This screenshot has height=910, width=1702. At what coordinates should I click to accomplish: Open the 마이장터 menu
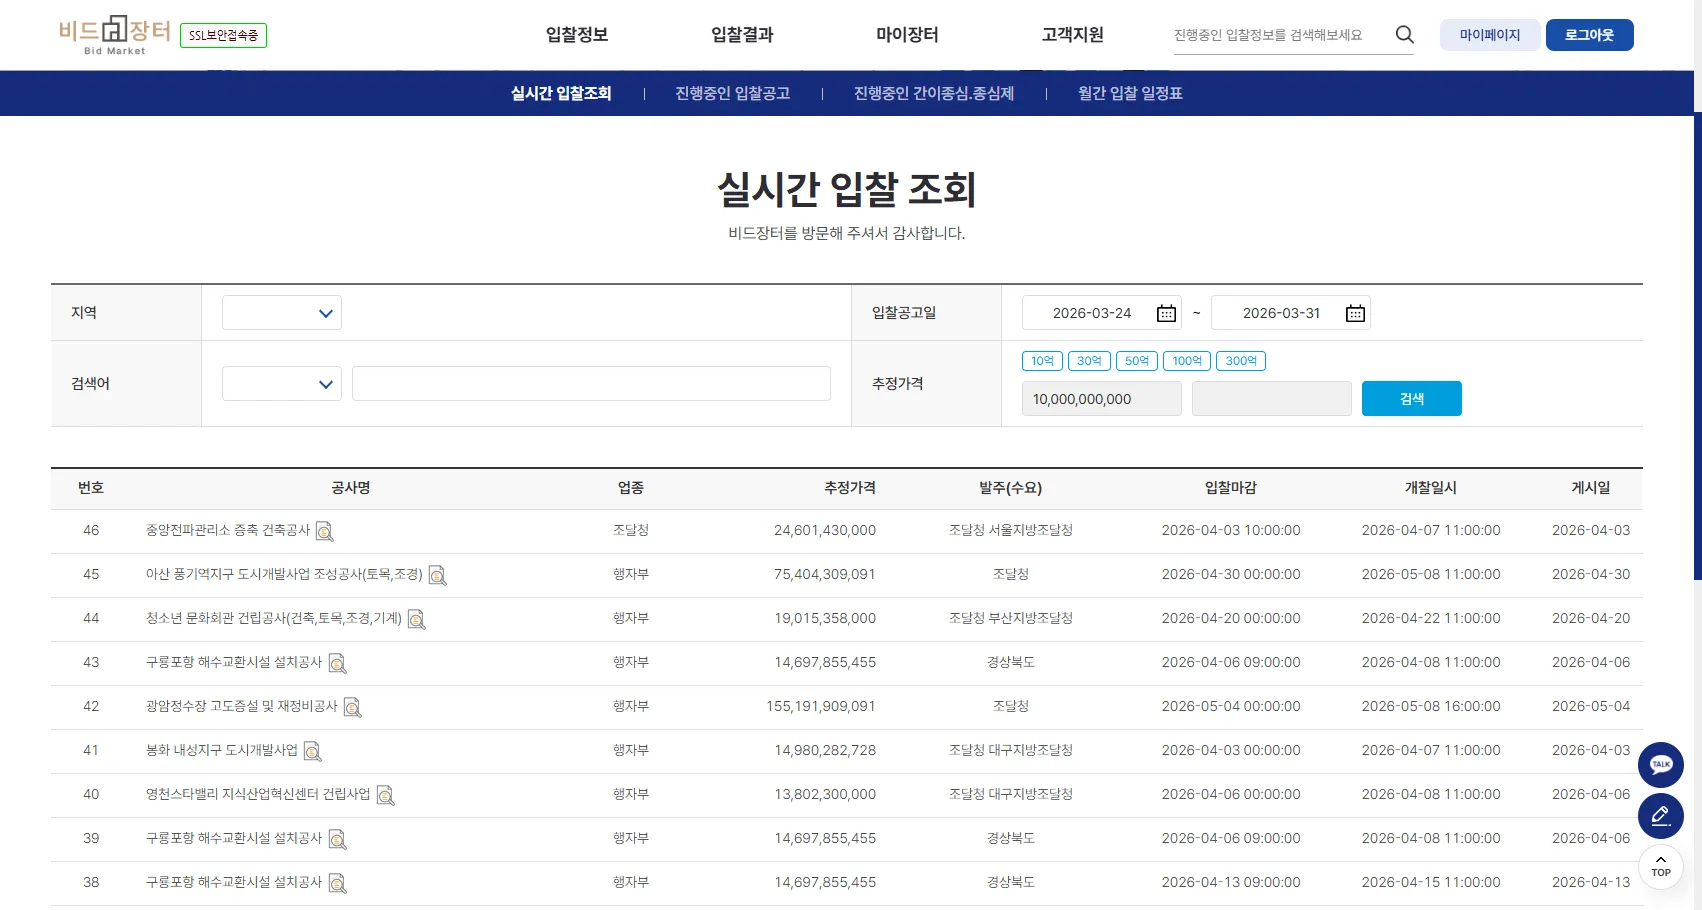coord(907,35)
